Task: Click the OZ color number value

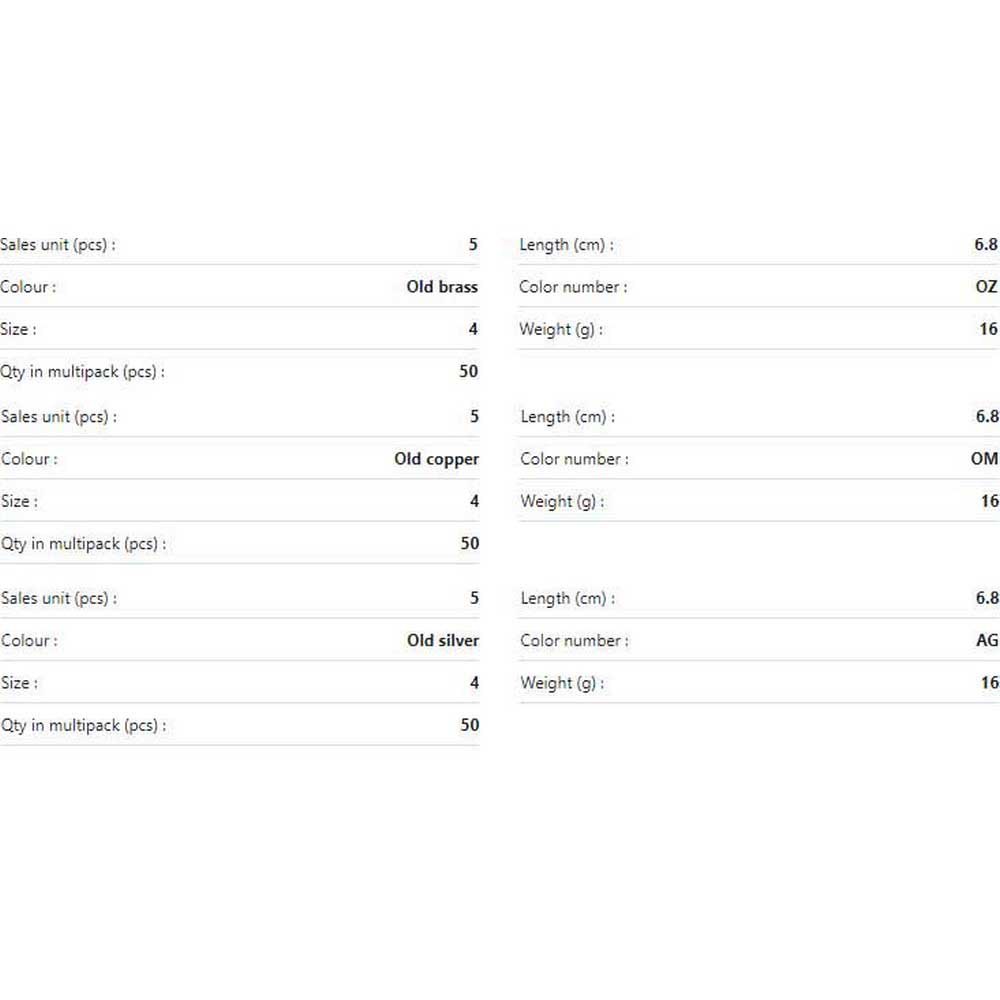Action: (986, 287)
